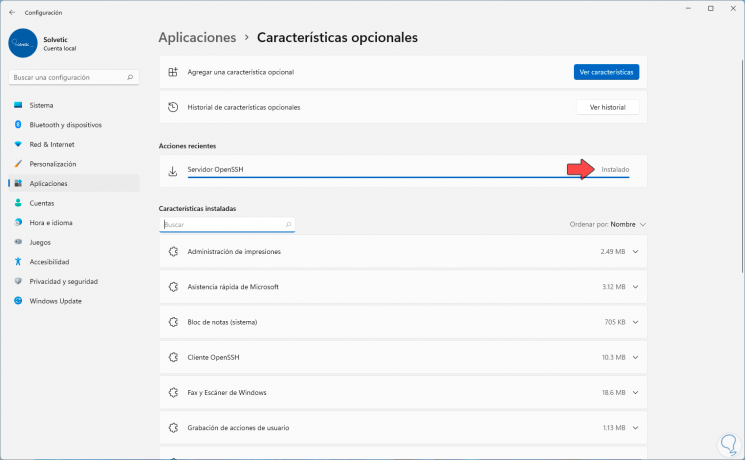Click the Windows Update icon
Image resolution: width=745 pixels, height=460 pixels.
pos(17,301)
